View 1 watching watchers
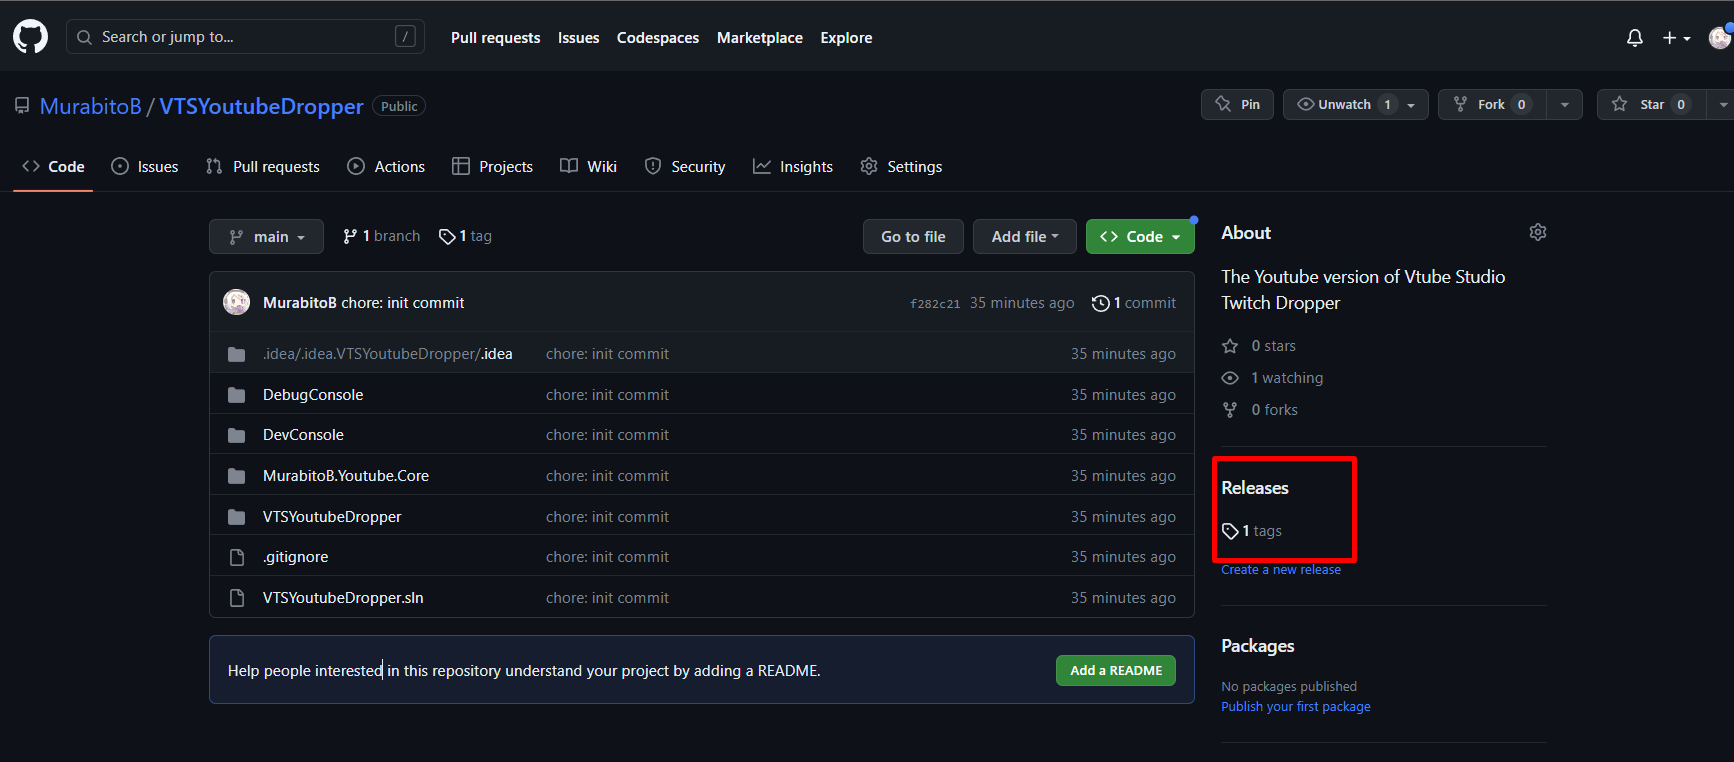The image size is (1734, 762). [x=1272, y=378]
